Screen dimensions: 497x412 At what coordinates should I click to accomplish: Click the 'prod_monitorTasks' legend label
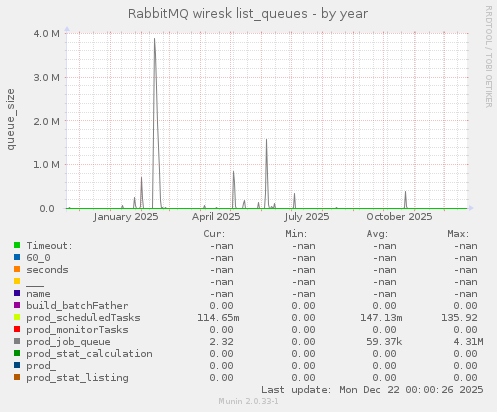click(77, 330)
